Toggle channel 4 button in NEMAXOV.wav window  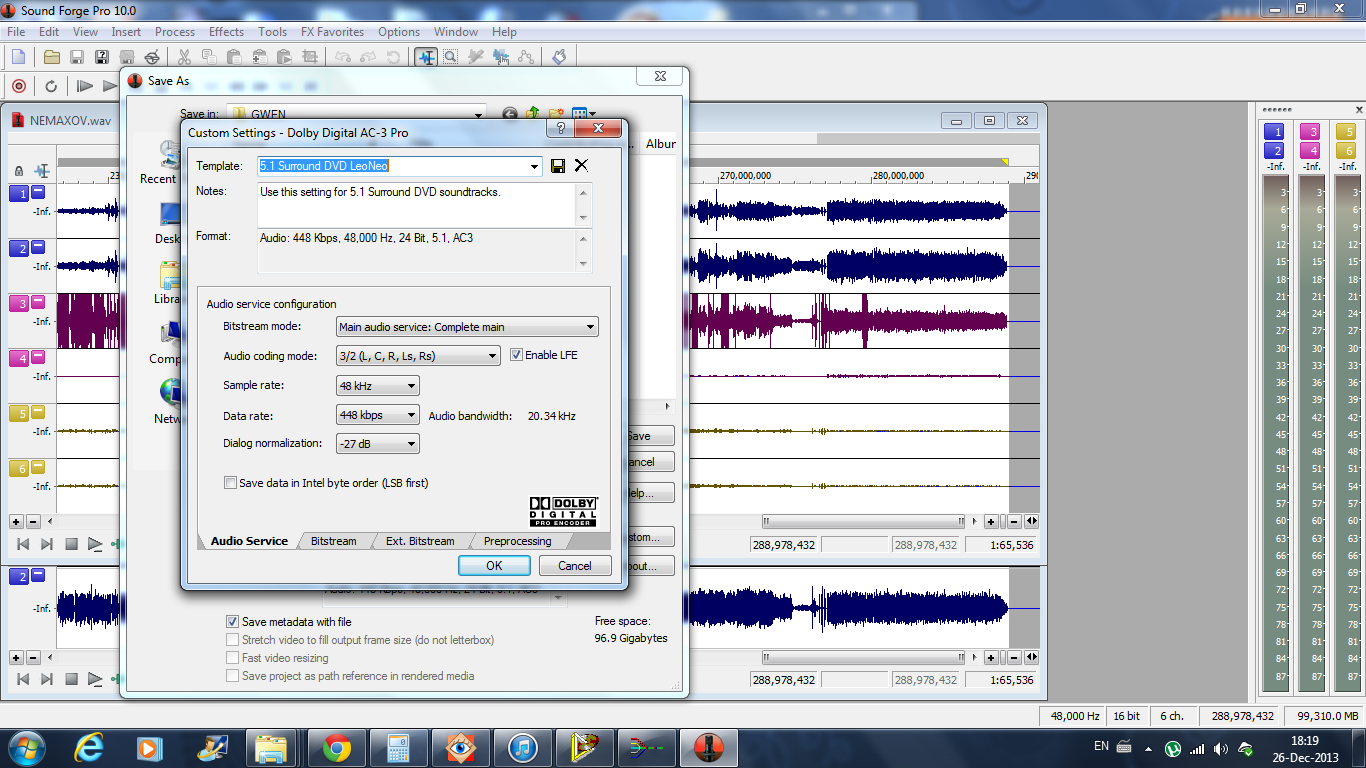(19, 358)
